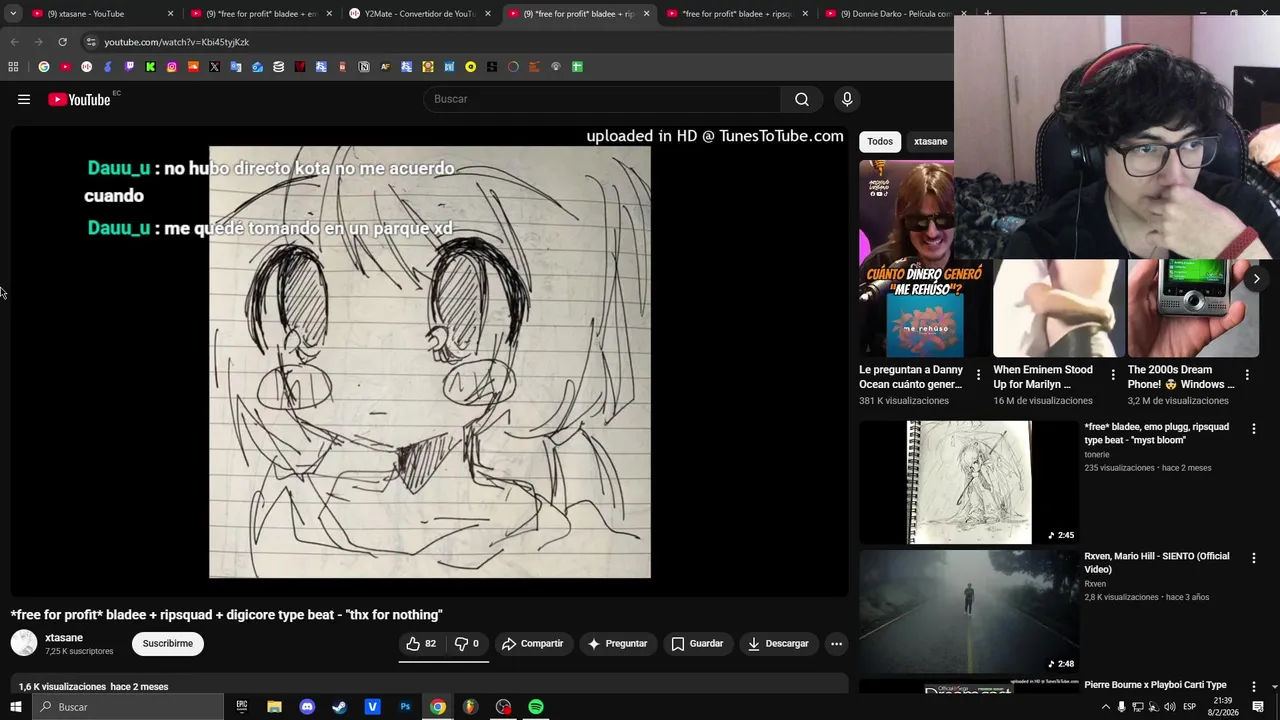Open FL Studio from taskbar
Screen dimensions: 1280x720
coord(470,707)
